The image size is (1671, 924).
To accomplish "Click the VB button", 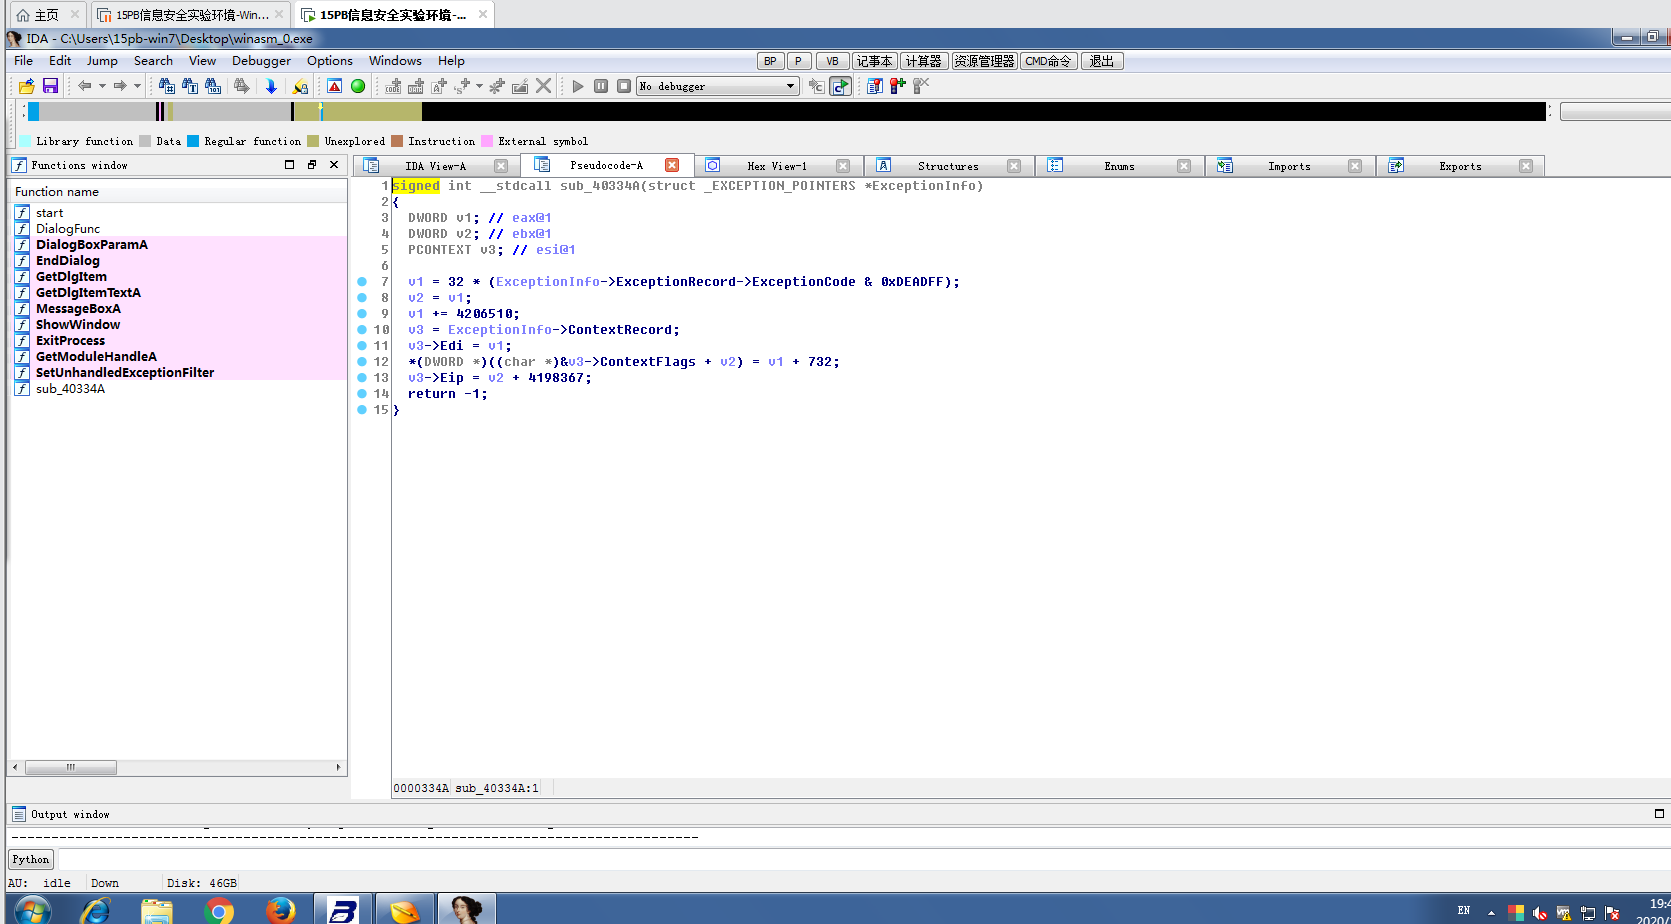I will 832,61.
